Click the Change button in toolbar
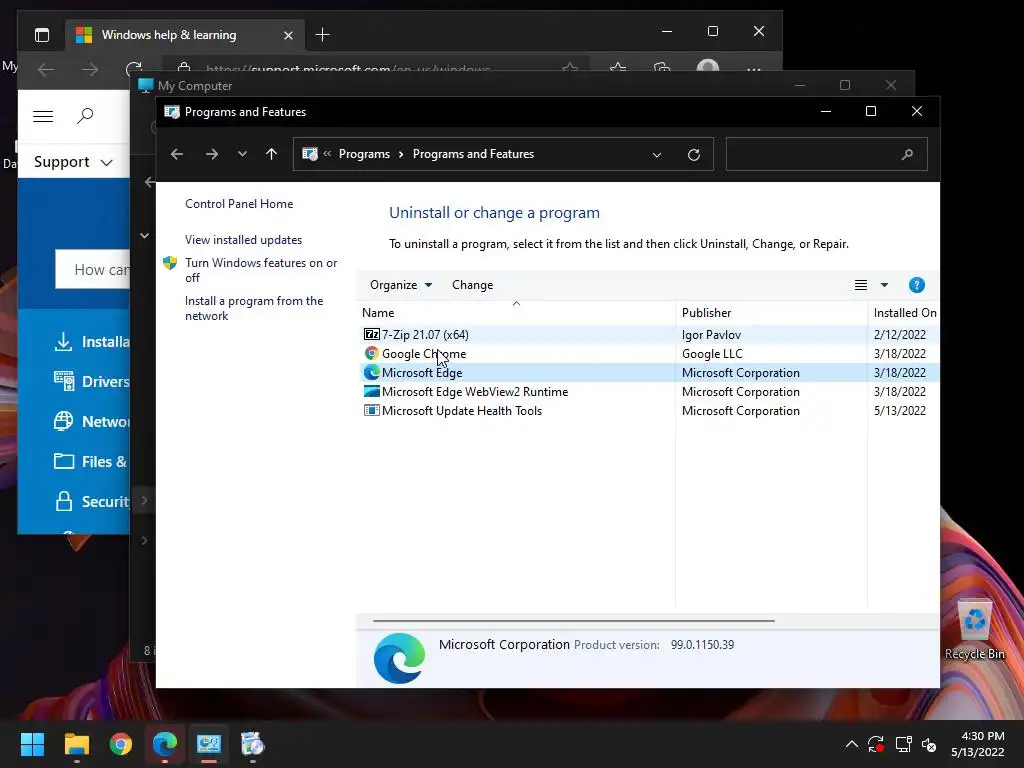 [472, 285]
